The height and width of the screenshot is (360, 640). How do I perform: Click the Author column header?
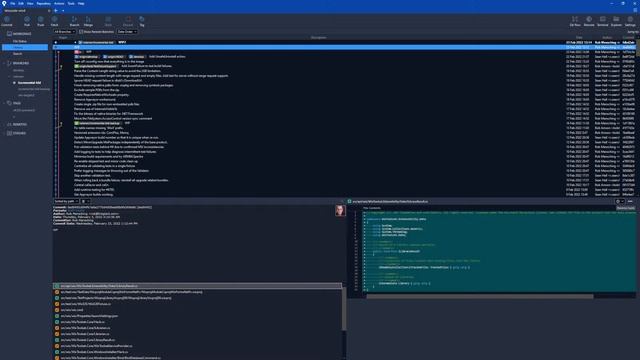[x=607, y=38]
